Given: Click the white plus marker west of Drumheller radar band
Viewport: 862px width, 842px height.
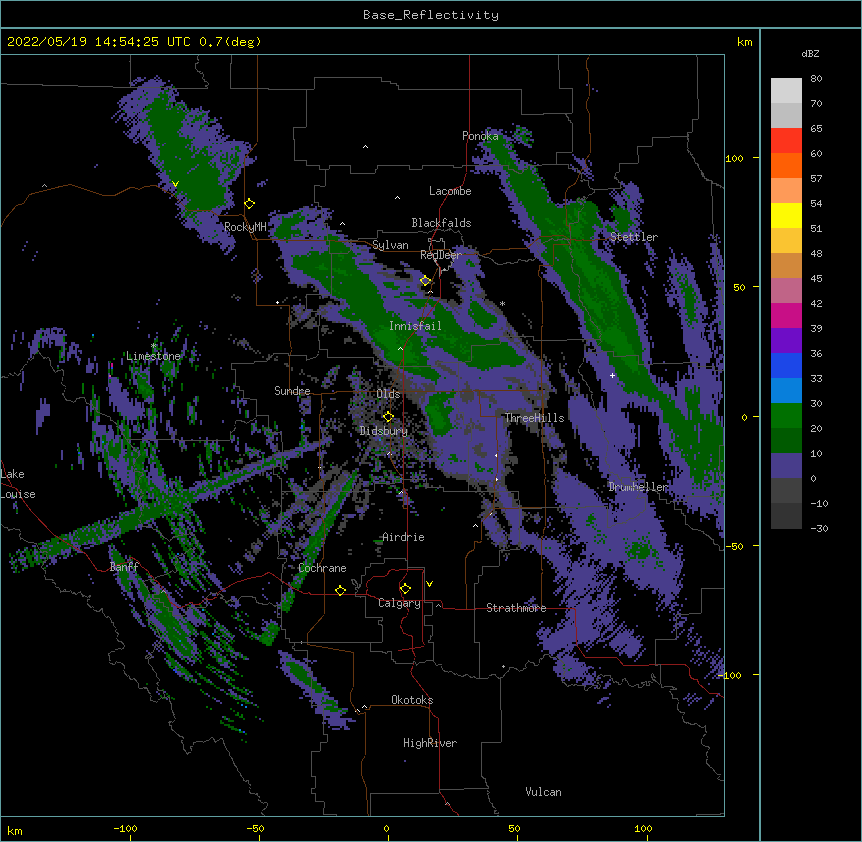Looking at the screenshot, I should click(612, 375).
